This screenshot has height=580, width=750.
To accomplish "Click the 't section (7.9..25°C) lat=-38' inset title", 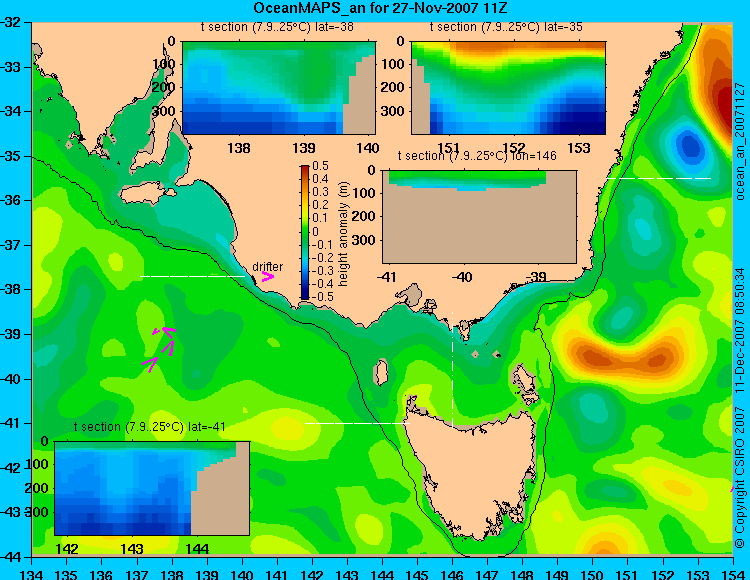I will pos(277,27).
